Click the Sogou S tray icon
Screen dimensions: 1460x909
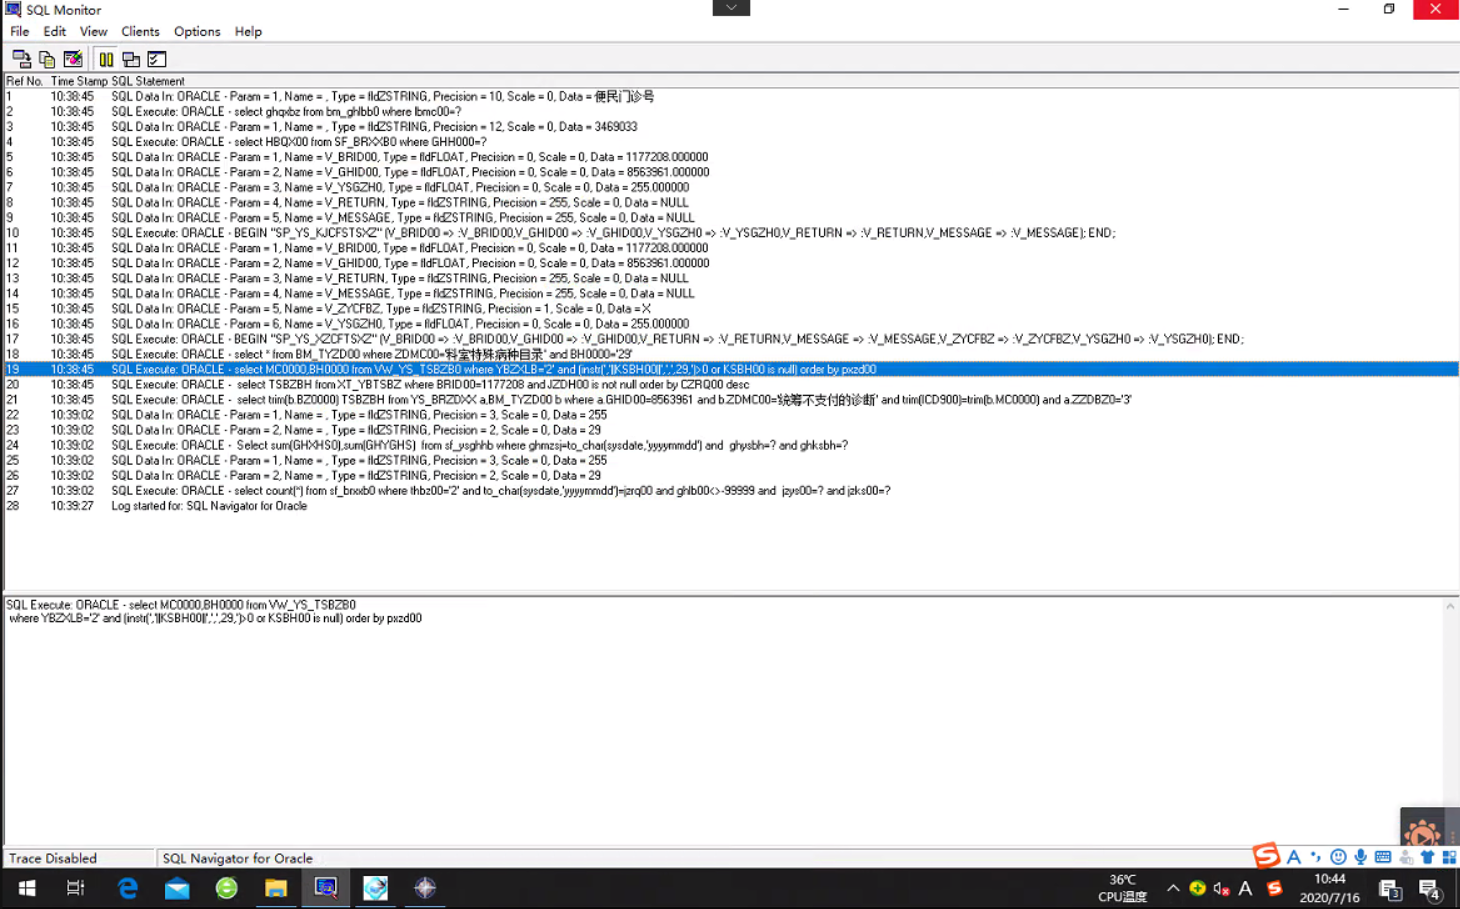coord(1274,888)
